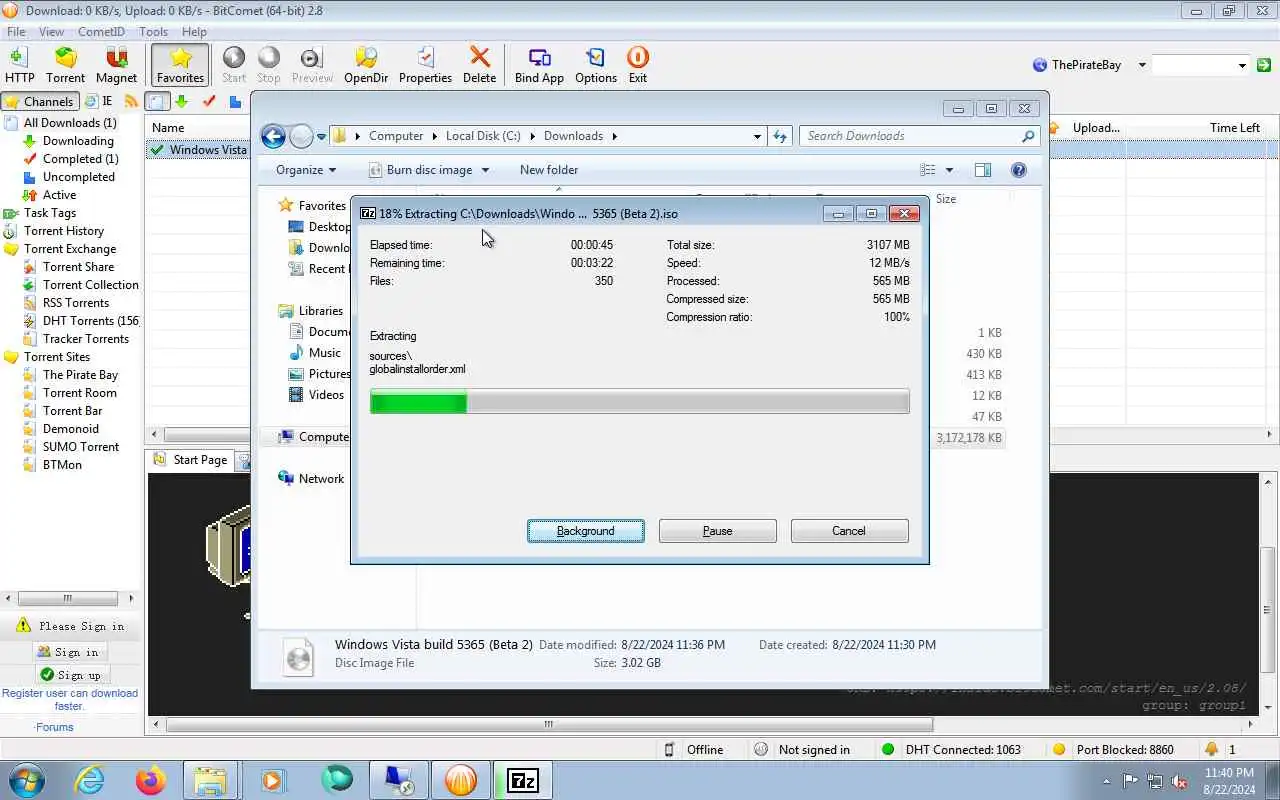The width and height of the screenshot is (1280, 800).
Task: Open Explorer help question-mark icon
Action: [x=1019, y=170]
